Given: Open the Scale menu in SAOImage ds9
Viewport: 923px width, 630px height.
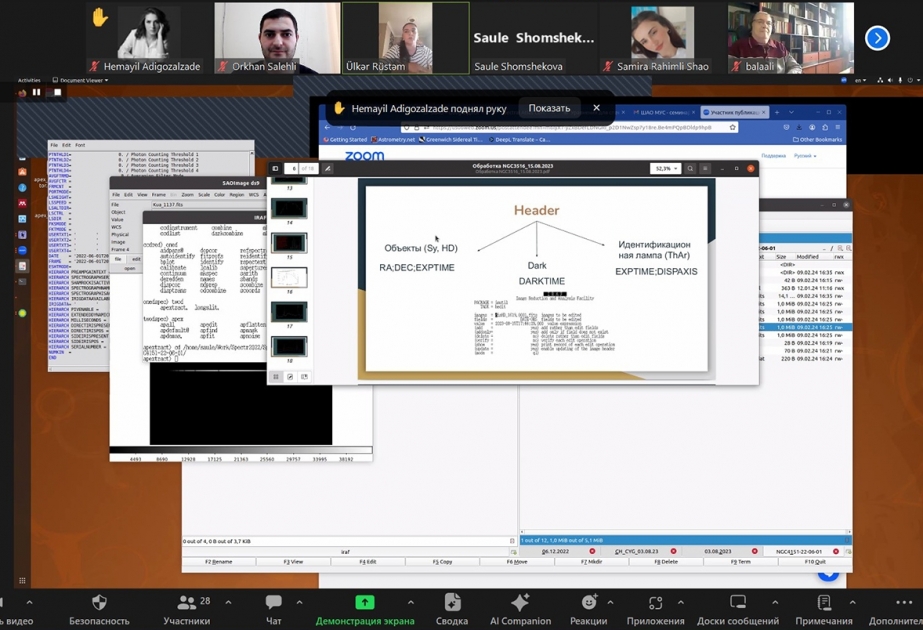Looking at the screenshot, I should click(x=204, y=194).
